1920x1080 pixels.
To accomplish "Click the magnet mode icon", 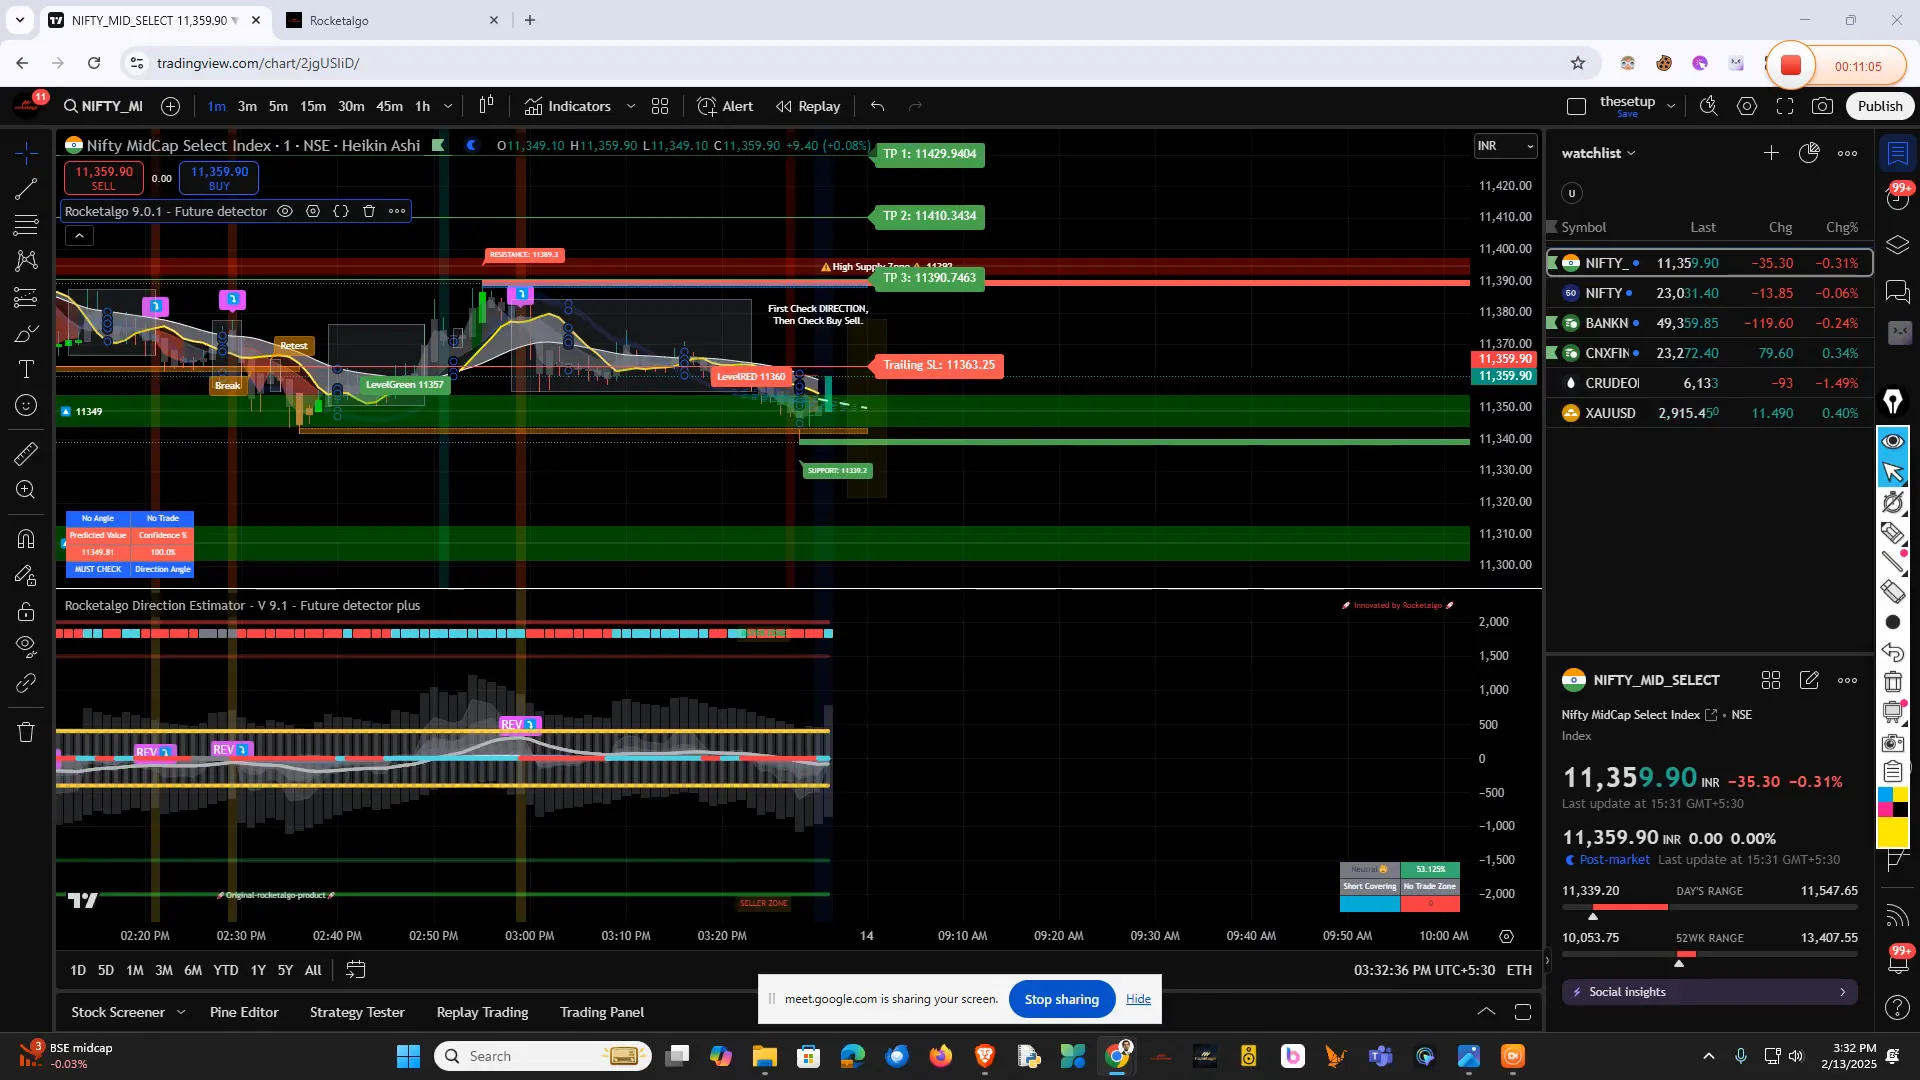I will [x=26, y=539].
